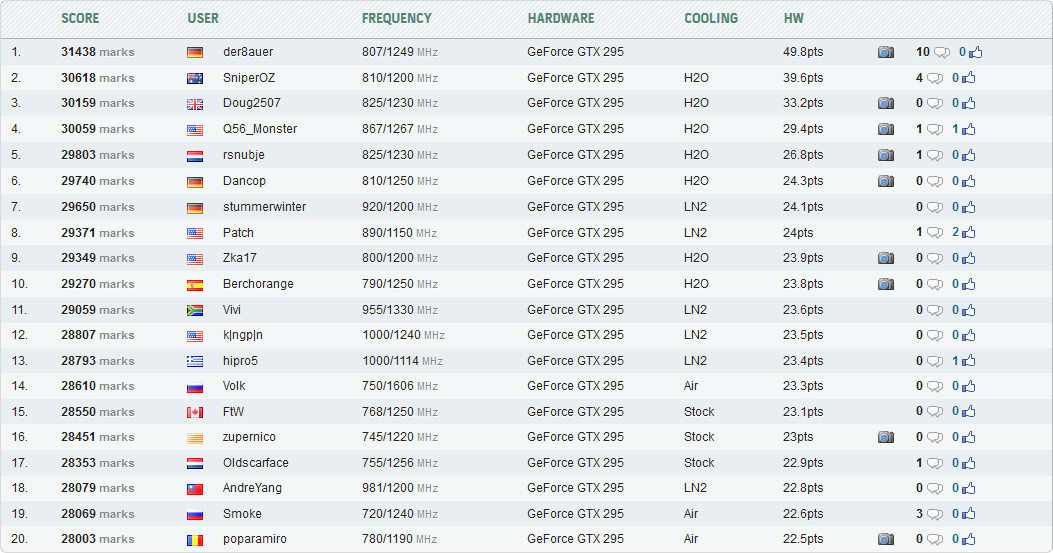The image size is (1053, 553).
Task: Open GeForce GTX 295 link on Vivi's row
Action: coord(575,310)
